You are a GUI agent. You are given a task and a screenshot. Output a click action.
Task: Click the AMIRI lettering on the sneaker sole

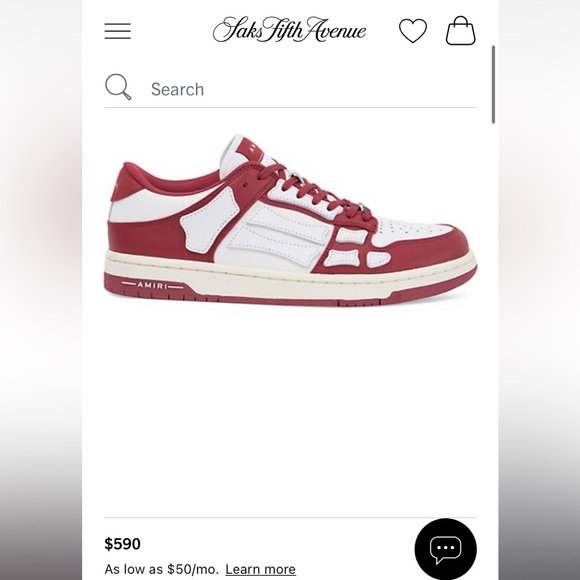click(x=152, y=285)
